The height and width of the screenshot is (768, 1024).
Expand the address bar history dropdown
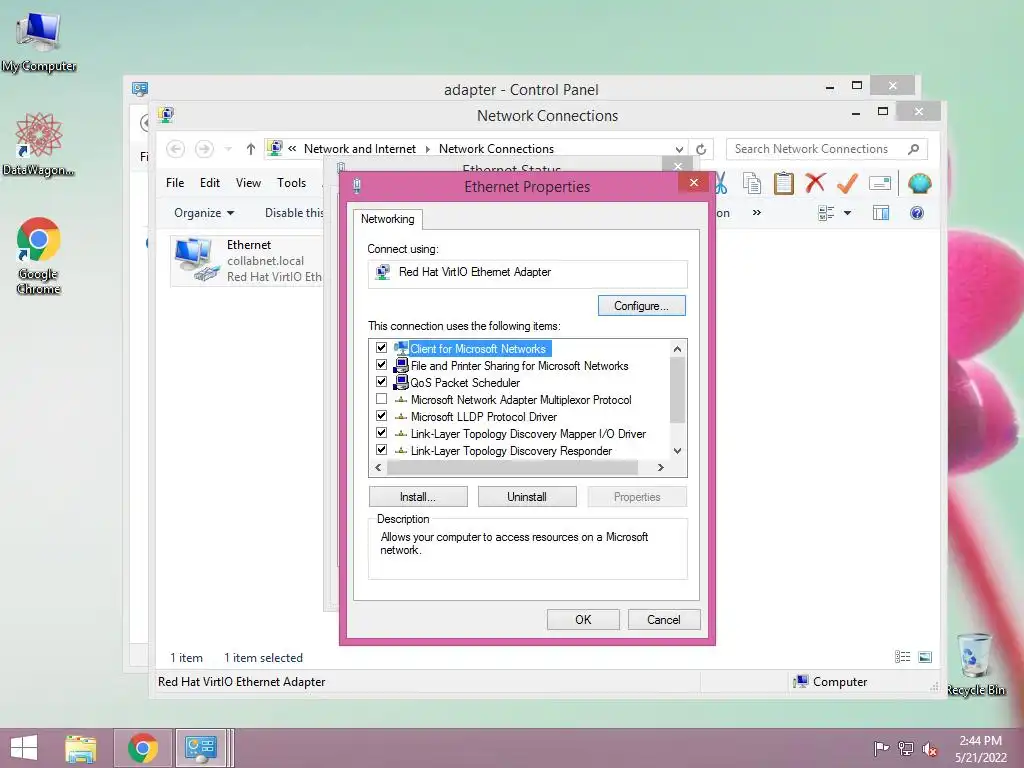[x=679, y=150]
